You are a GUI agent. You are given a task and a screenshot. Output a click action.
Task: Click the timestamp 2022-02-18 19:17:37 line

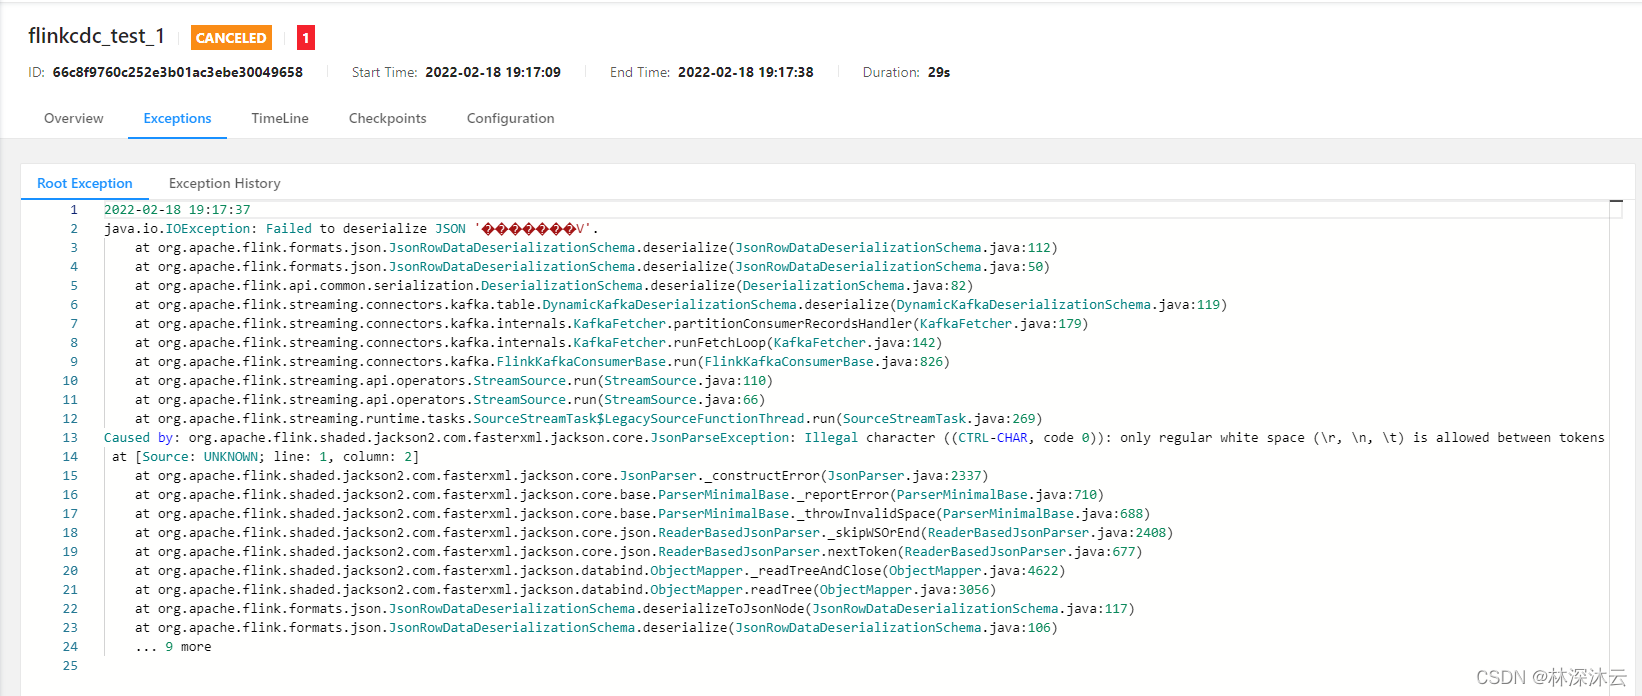coord(177,210)
